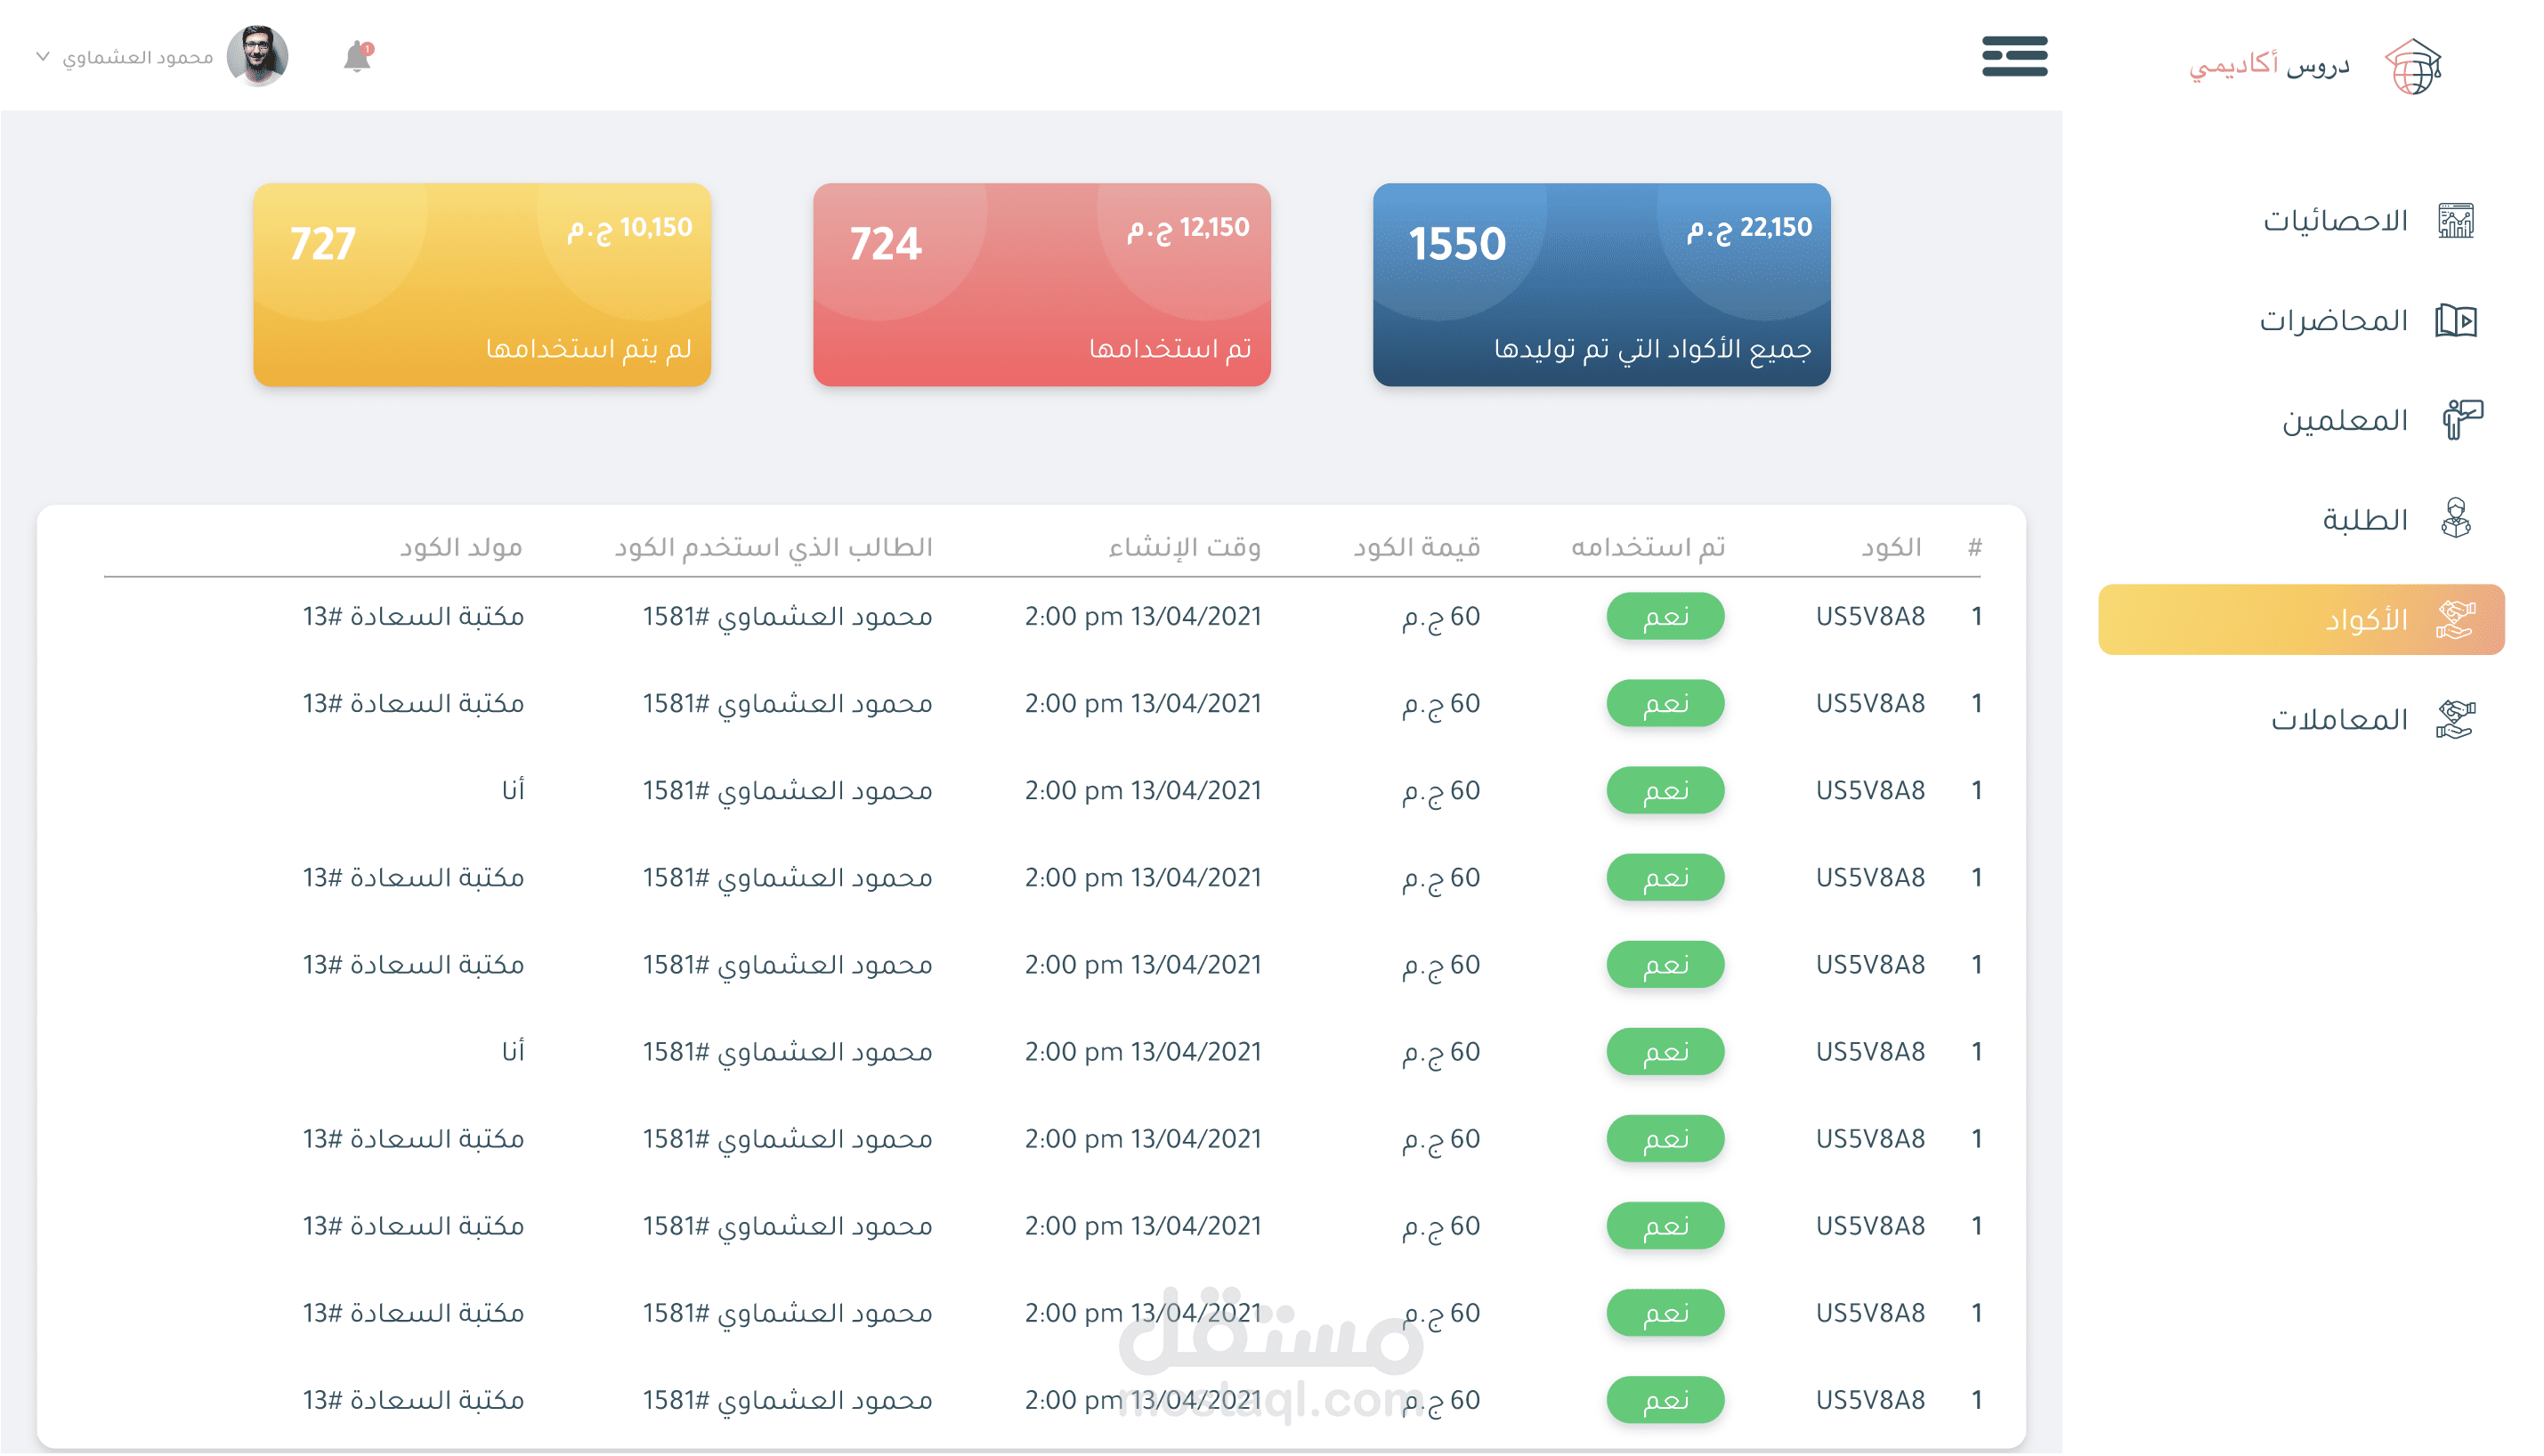Click the academy graduation cap logo
Viewport: 2544px width, 1456px height.
pos(2413,66)
